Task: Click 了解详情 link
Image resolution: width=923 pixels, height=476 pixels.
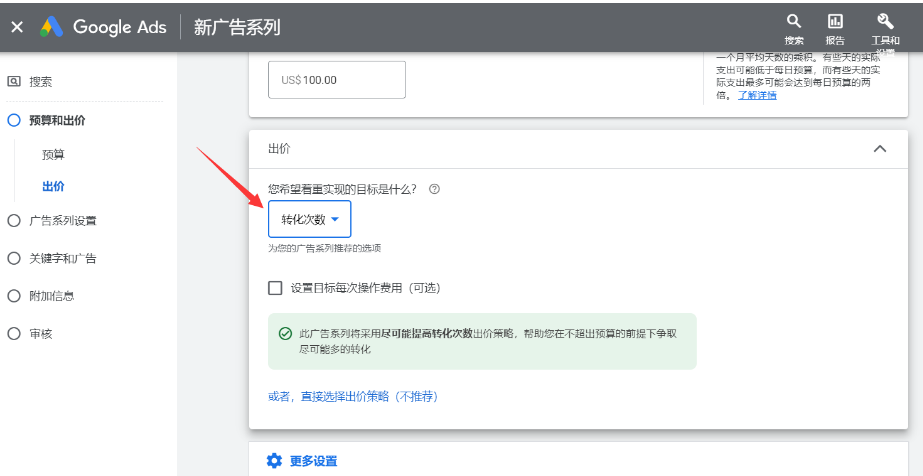Action: click(757, 96)
